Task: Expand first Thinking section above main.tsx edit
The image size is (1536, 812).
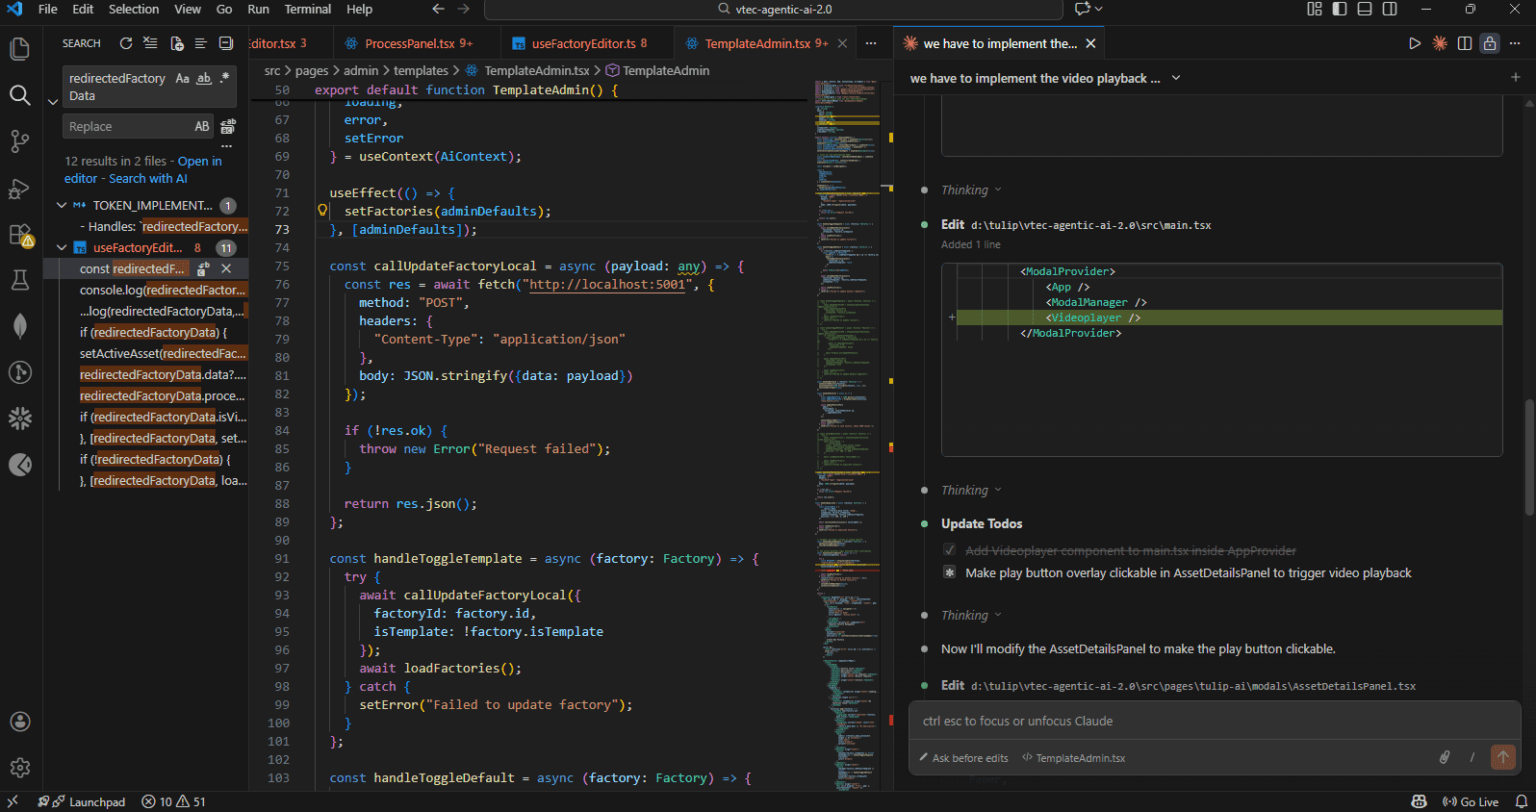Action: click(970, 190)
